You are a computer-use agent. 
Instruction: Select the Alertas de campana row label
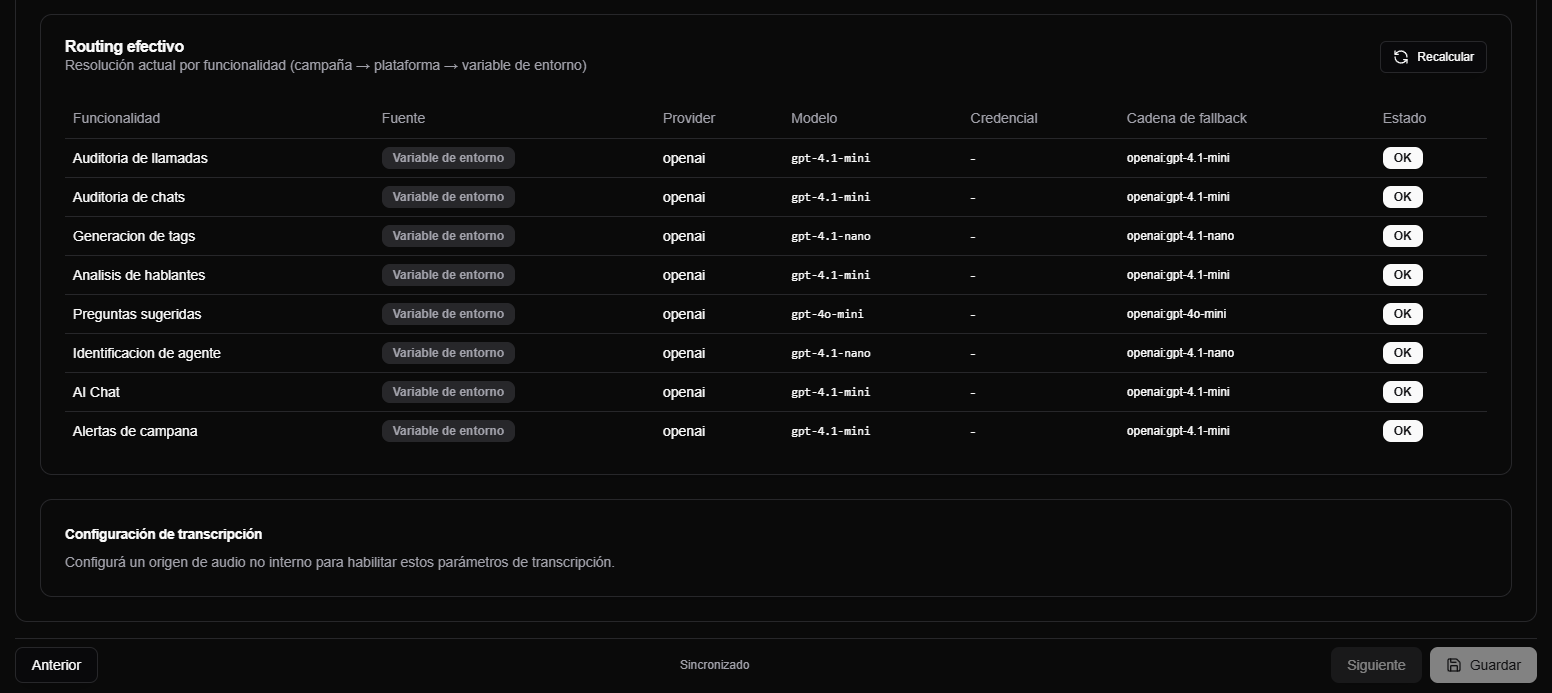tap(135, 431)
